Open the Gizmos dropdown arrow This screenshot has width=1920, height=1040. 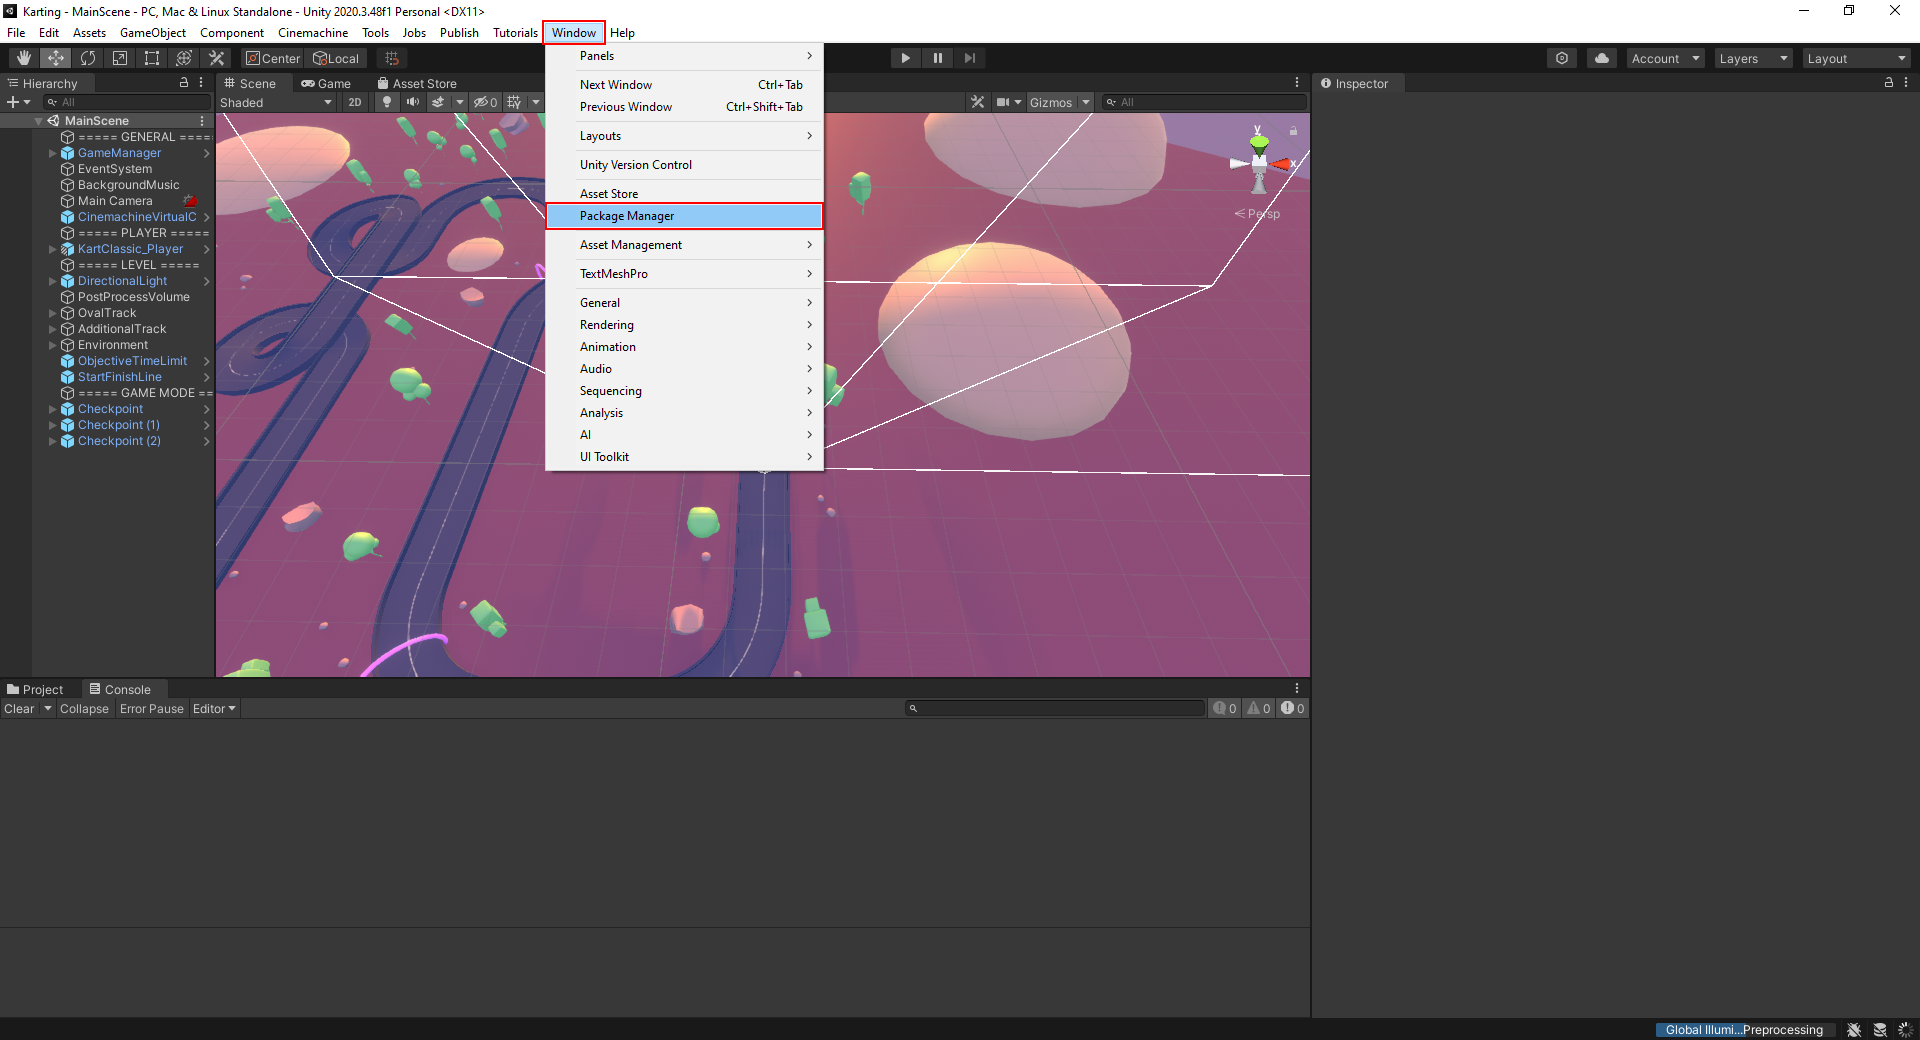1086,102
